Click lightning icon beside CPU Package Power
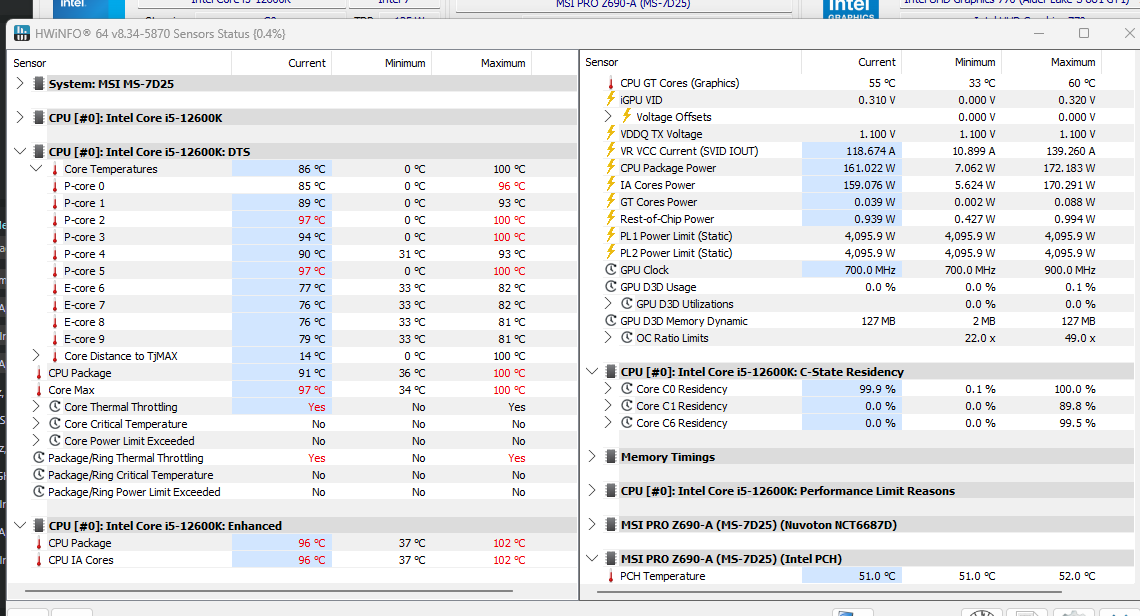1140x616 pixels. pos(611,168)
